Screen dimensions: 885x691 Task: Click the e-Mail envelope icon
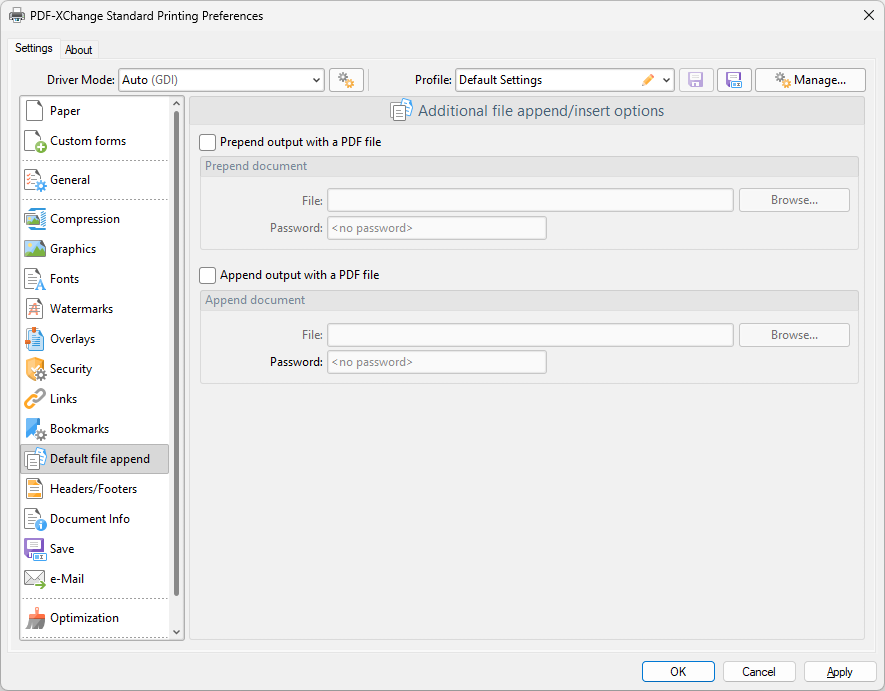(35, 579)
